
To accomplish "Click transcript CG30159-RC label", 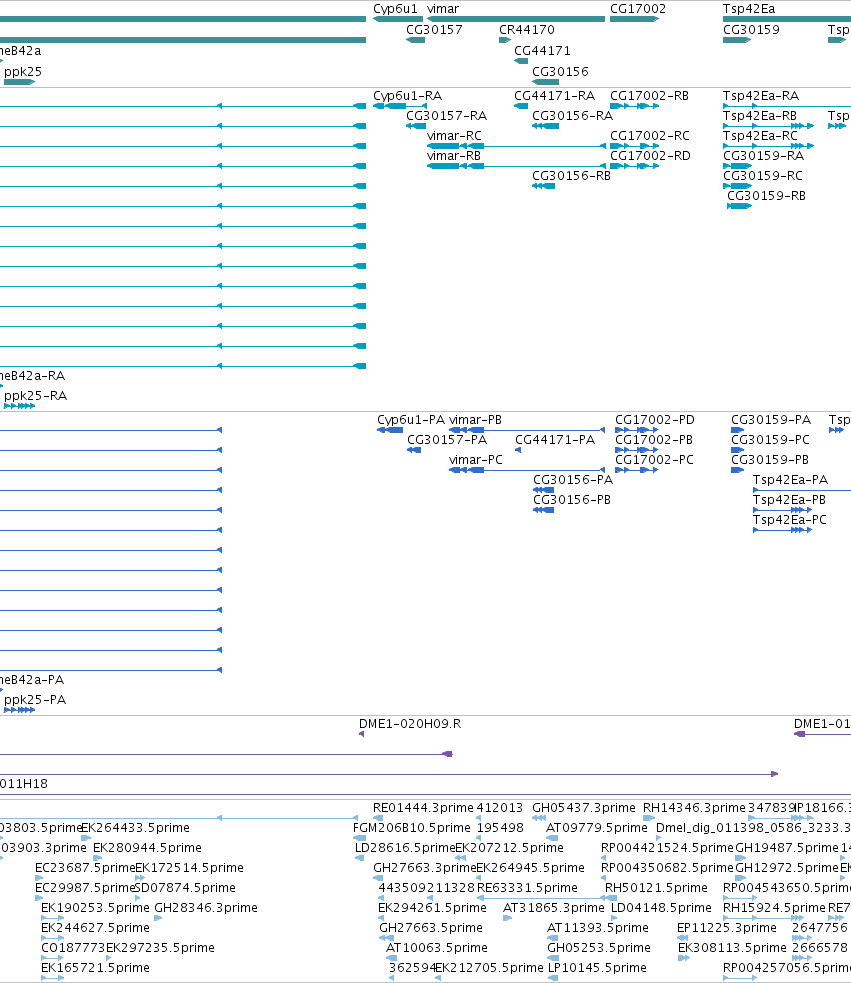I will [x=763, y=176].
